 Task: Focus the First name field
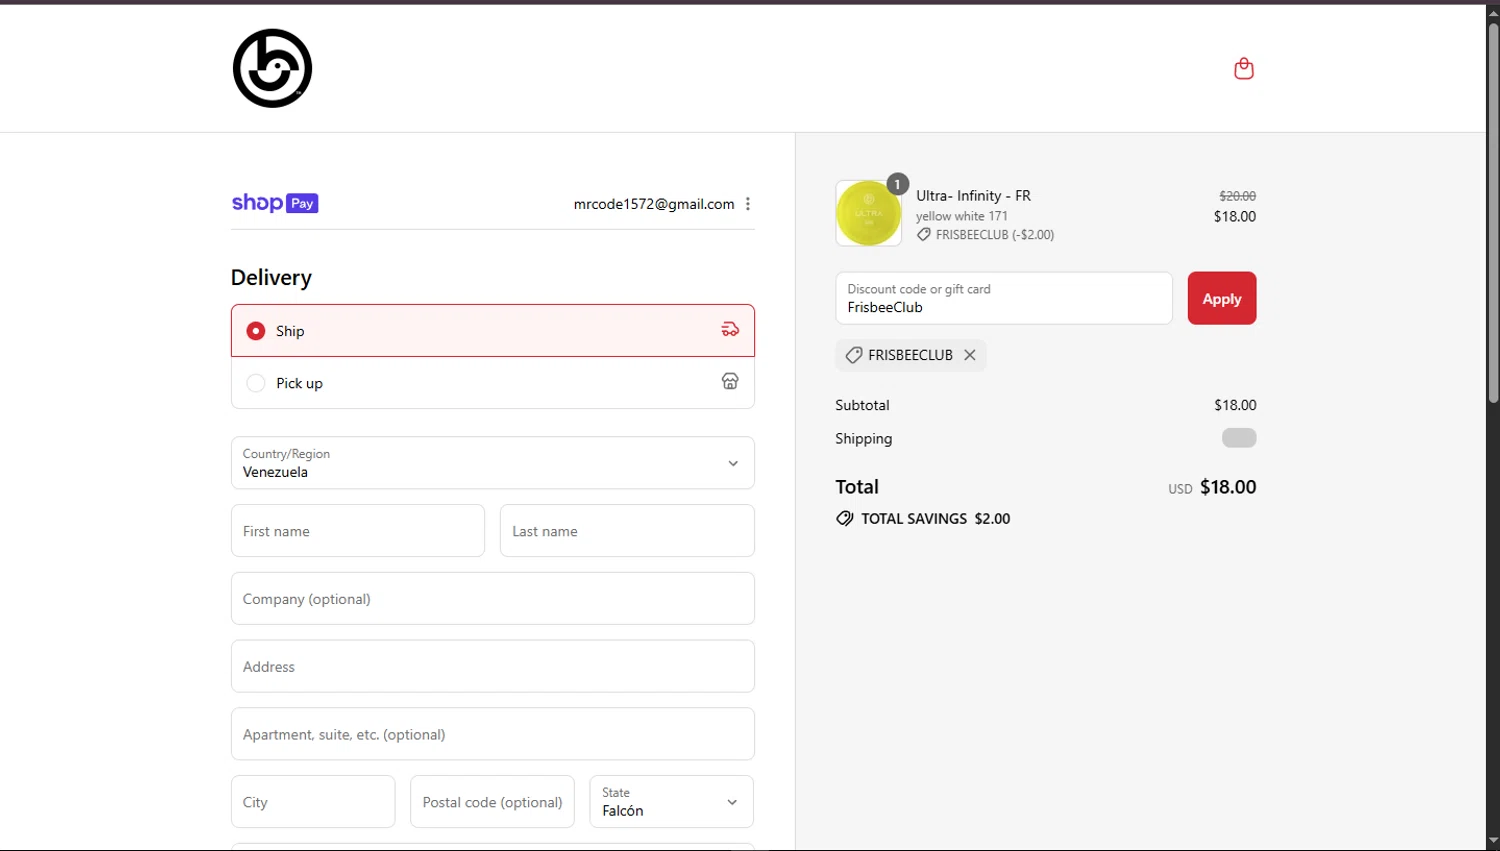click(x=357, y=531)
